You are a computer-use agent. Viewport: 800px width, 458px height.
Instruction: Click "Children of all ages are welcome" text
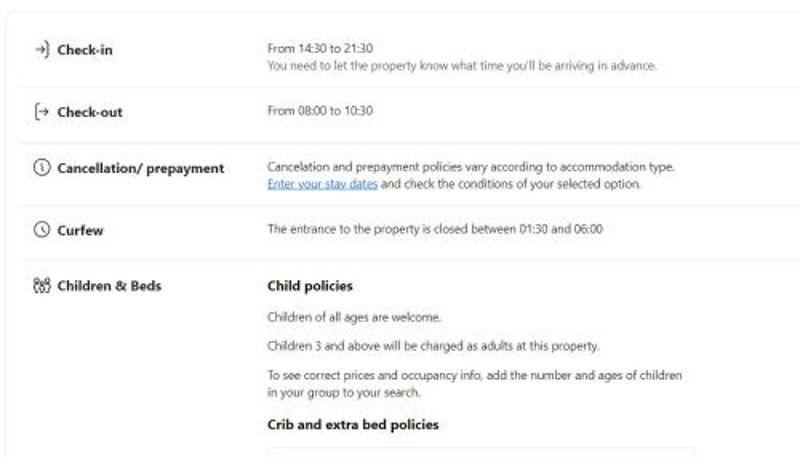354,318
